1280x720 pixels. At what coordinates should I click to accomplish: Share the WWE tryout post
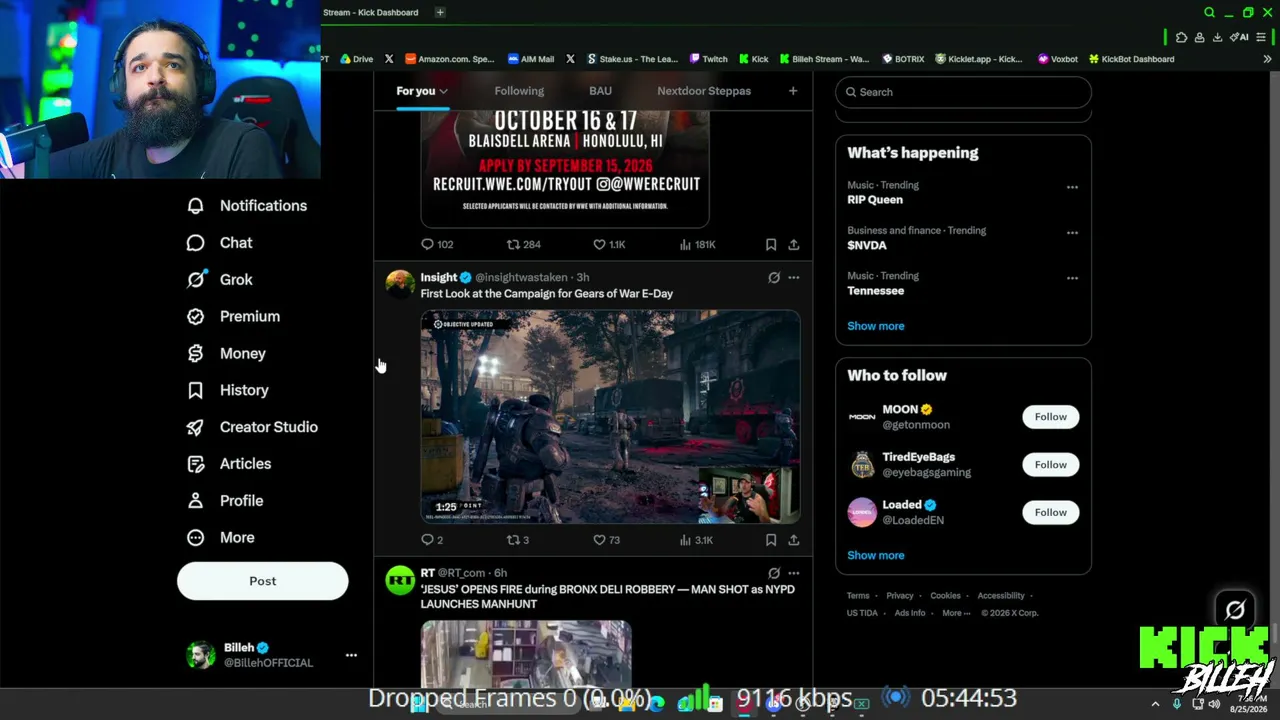[x=793, y=244]
